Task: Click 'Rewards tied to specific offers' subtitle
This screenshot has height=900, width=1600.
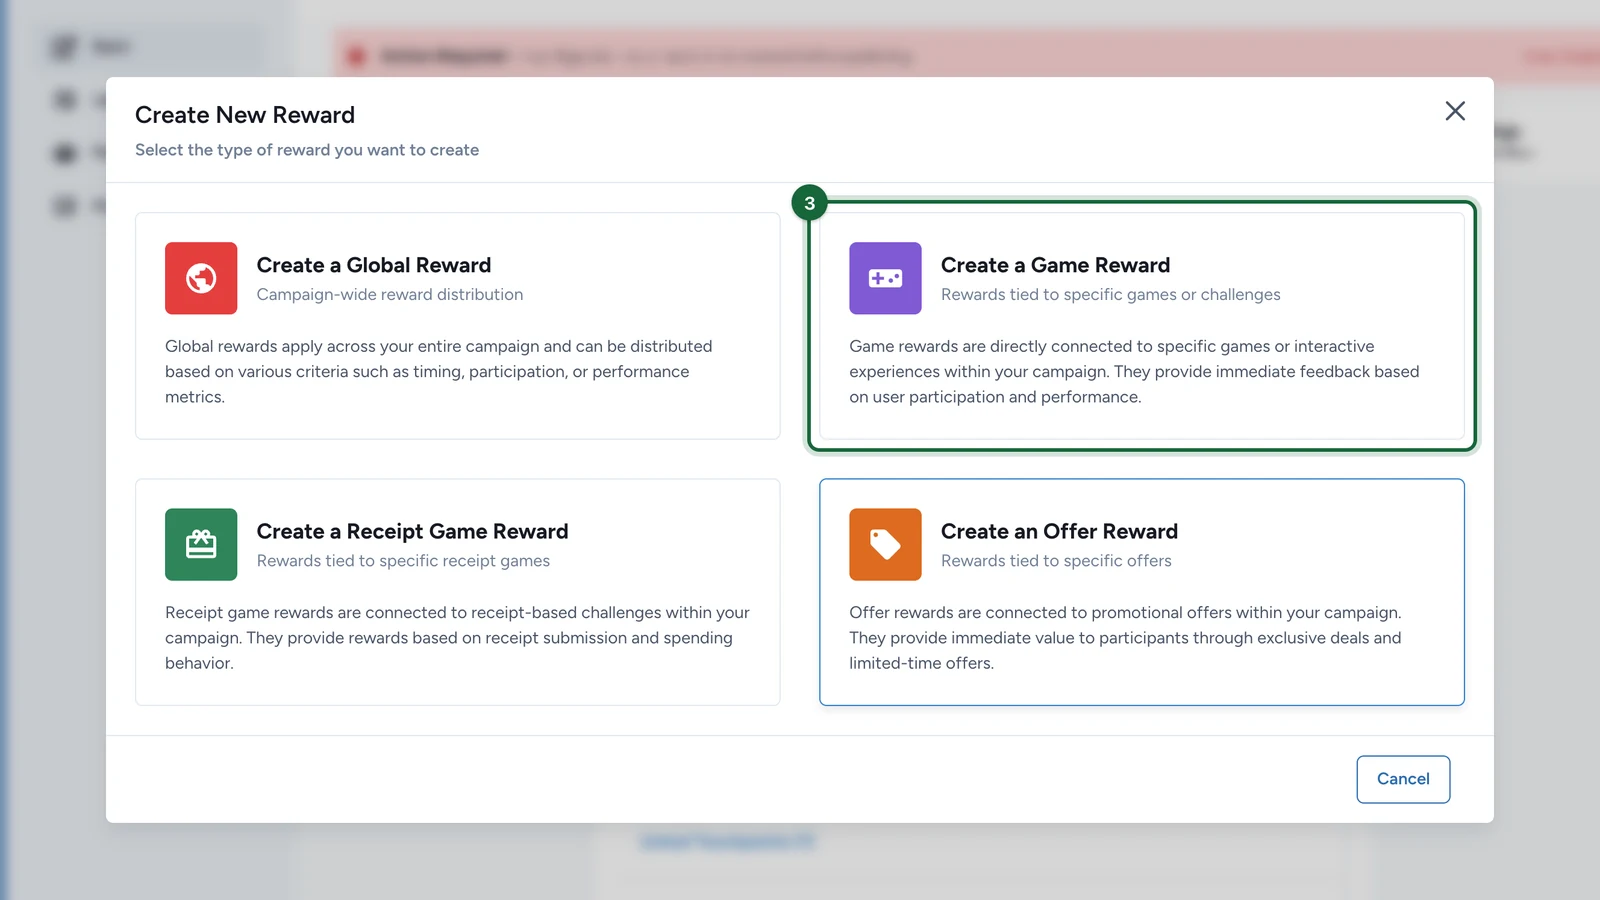Action: coord(1056,561)
